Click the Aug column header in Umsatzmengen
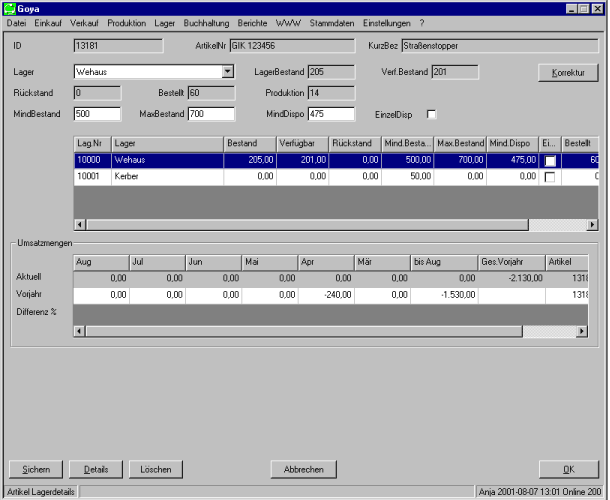This screenshot has height=500, width=610. [x=101, y=262]
